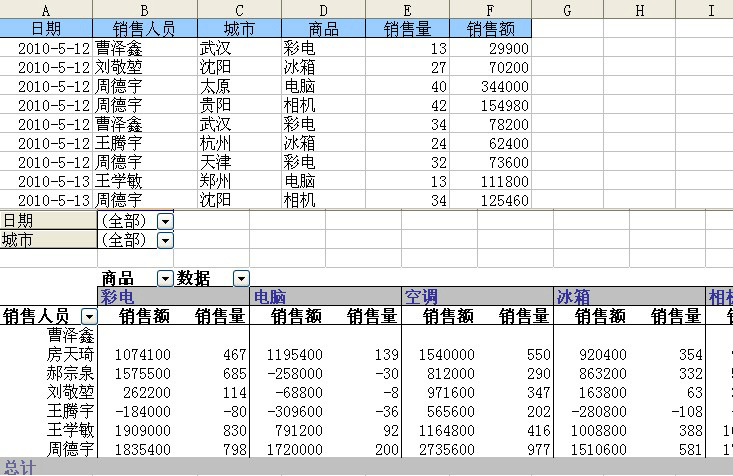This screenshot has width=733, height=476.
Task: Select the 彩电 pivot column header
Action: (x=173, y=297)
